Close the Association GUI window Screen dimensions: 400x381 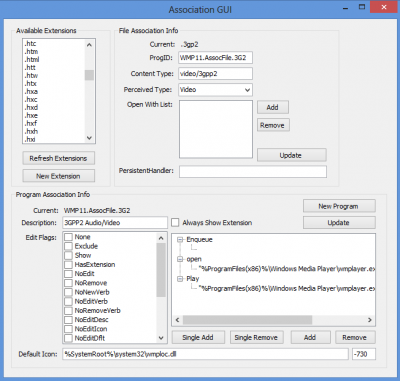click(x=384, y=7)
